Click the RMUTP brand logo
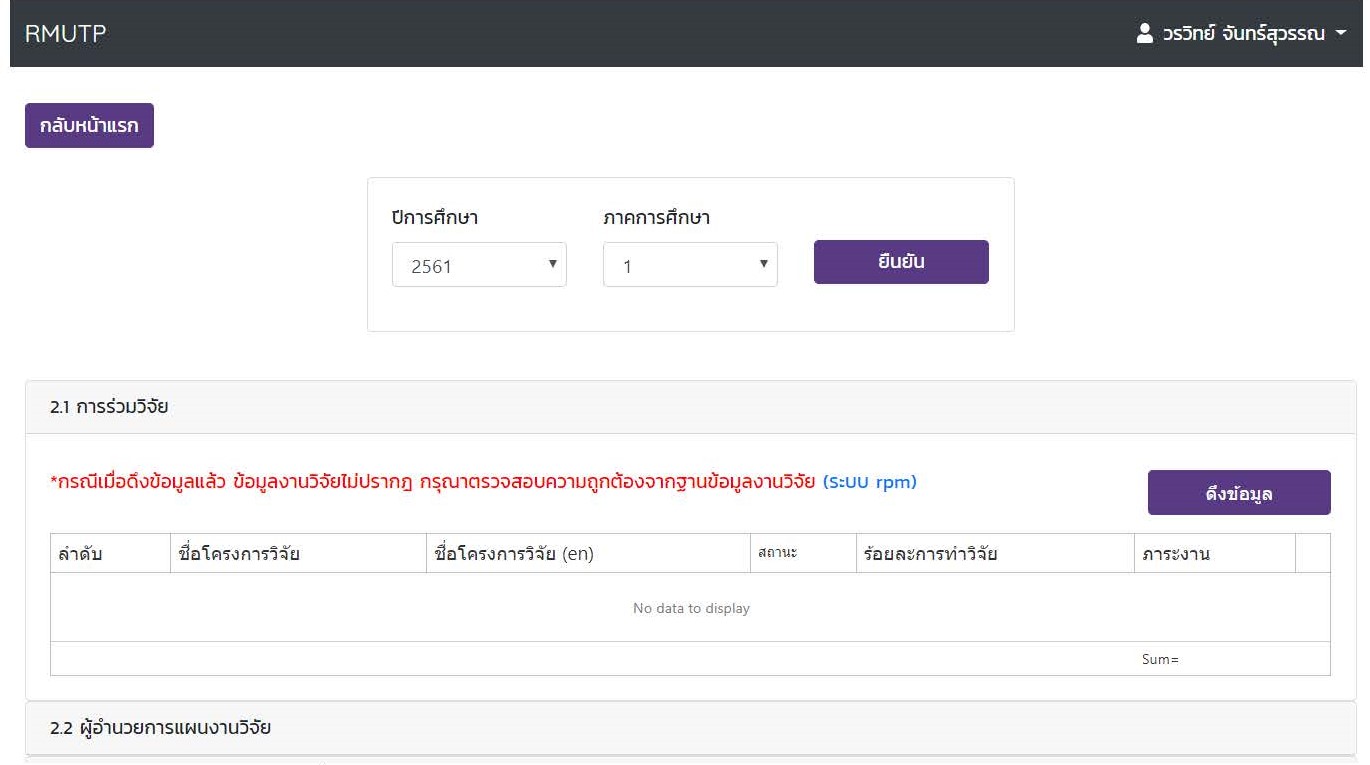The image size is (1370, 765). click(65, 33)
